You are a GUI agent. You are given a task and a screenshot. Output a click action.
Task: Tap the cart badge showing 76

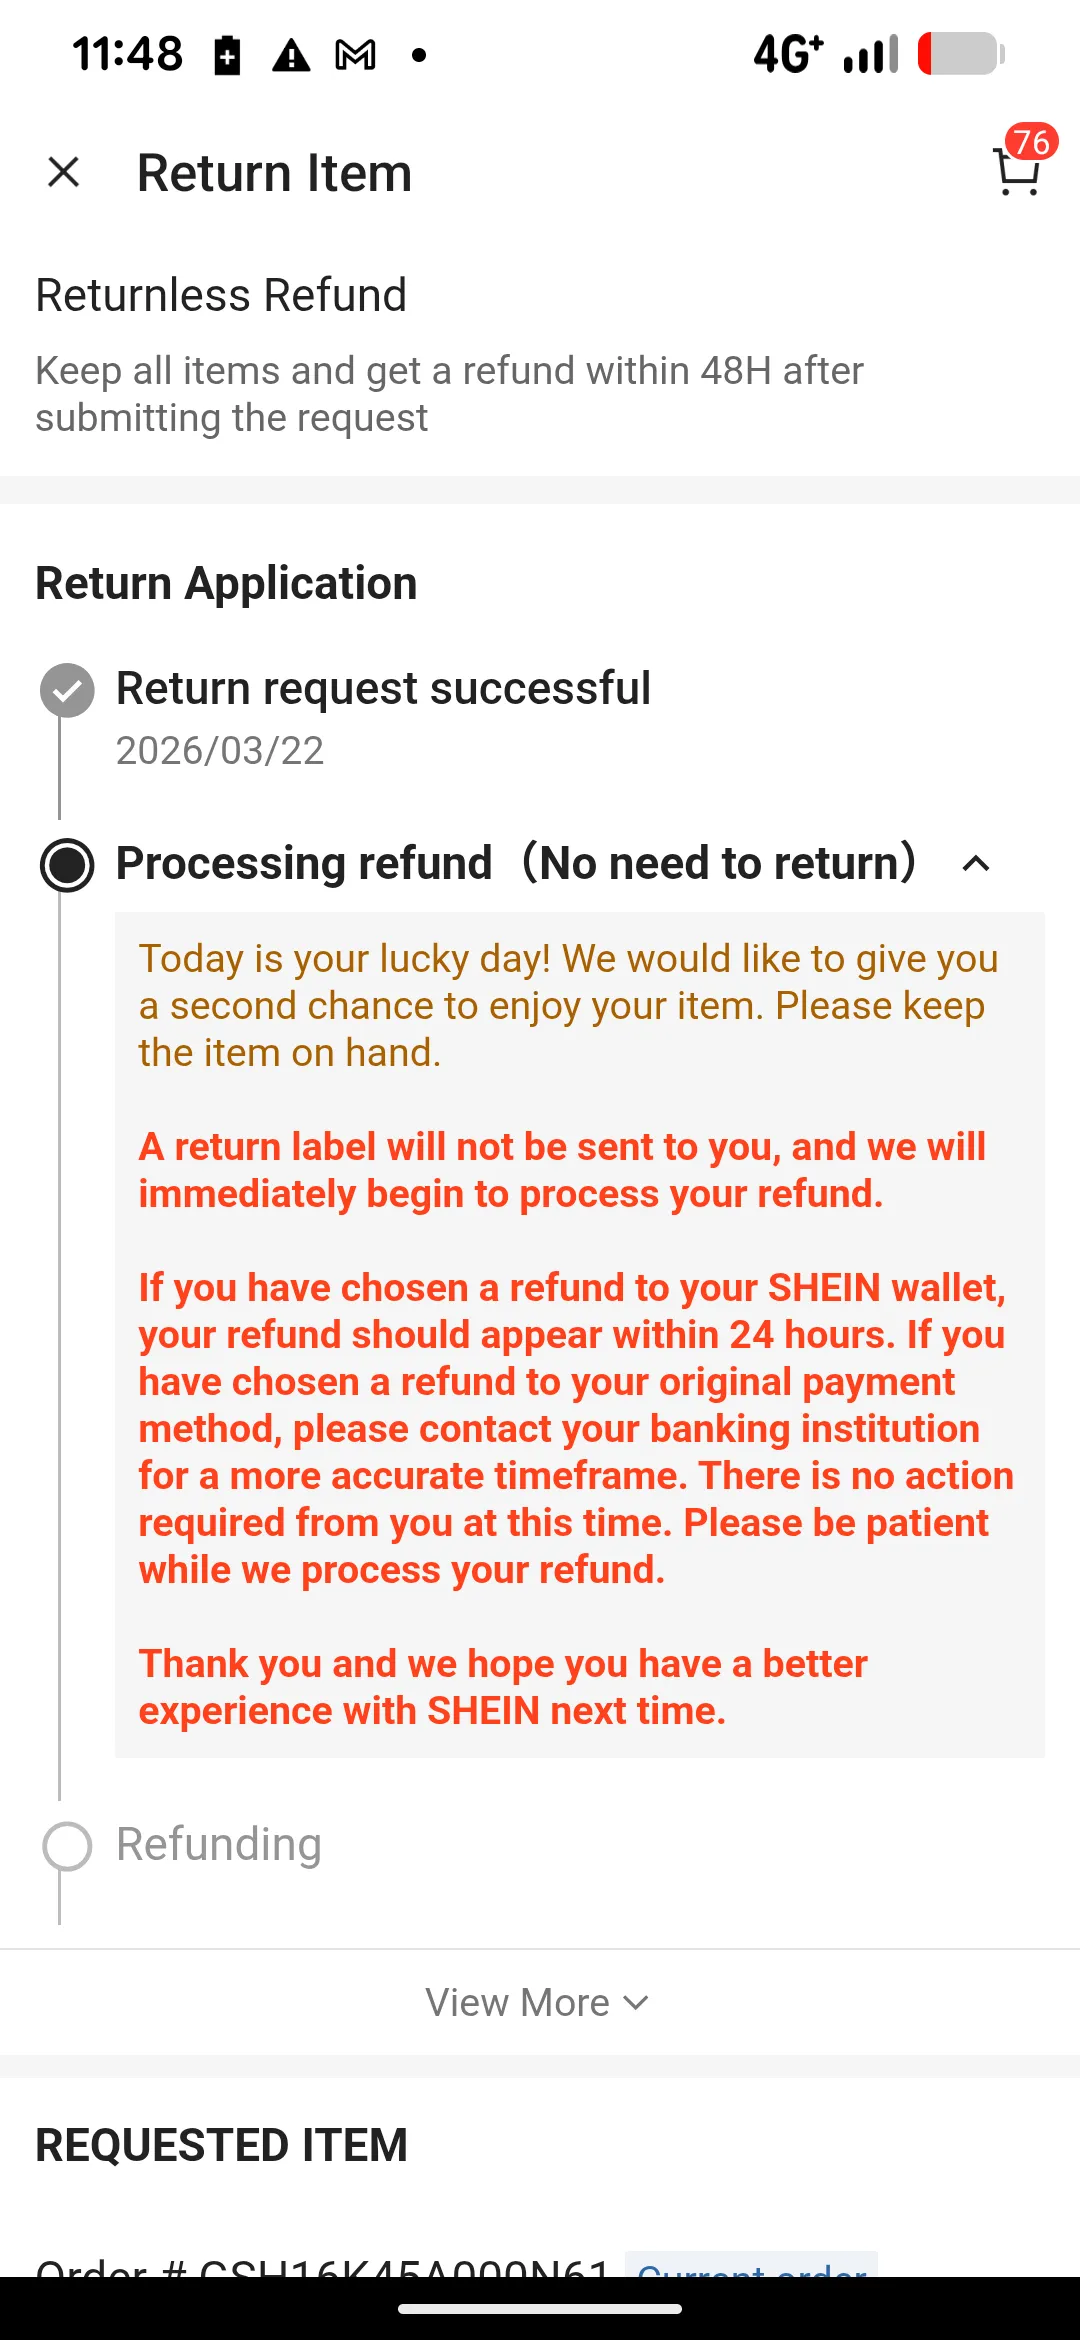(1032, 142)
